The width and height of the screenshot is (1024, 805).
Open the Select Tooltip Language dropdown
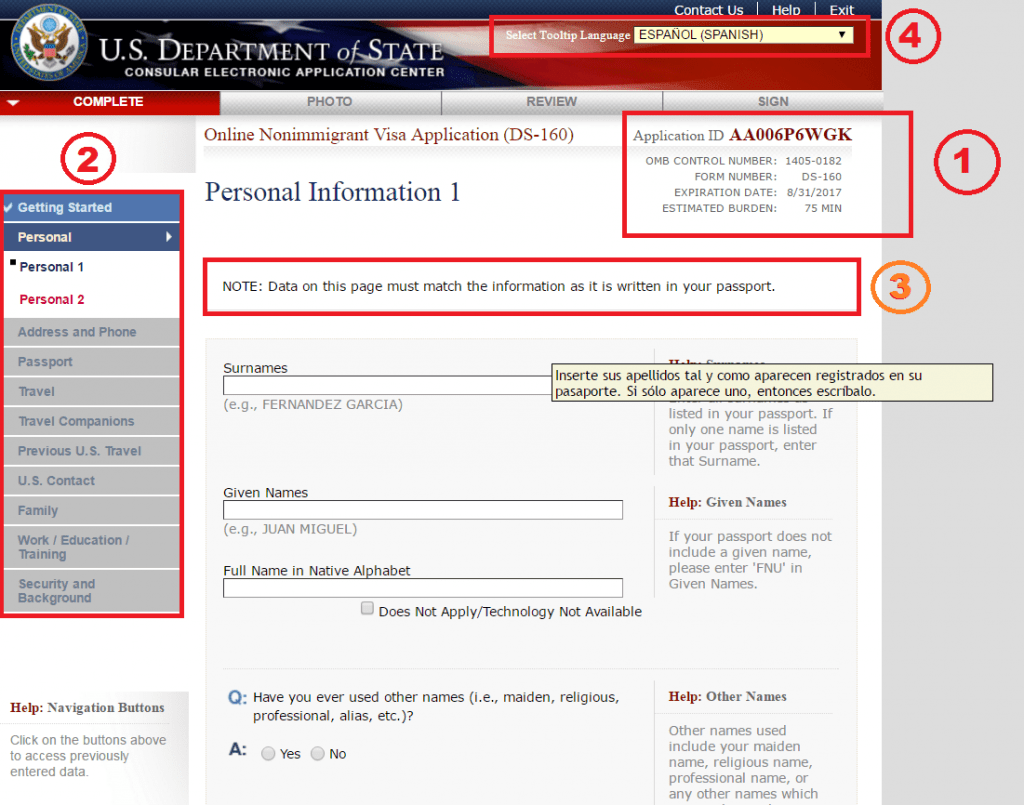(x=743, y=35)
